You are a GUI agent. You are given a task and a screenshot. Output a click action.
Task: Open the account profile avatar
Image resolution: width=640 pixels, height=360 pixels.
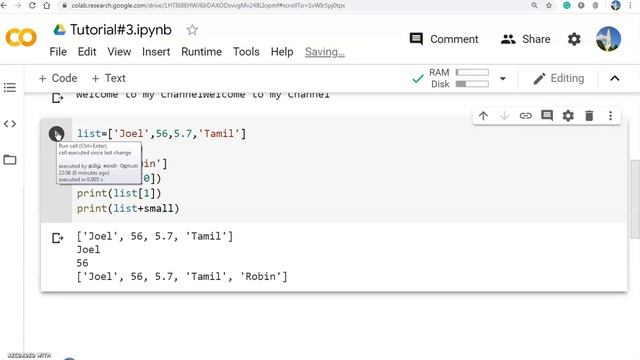tap(608, 39)
